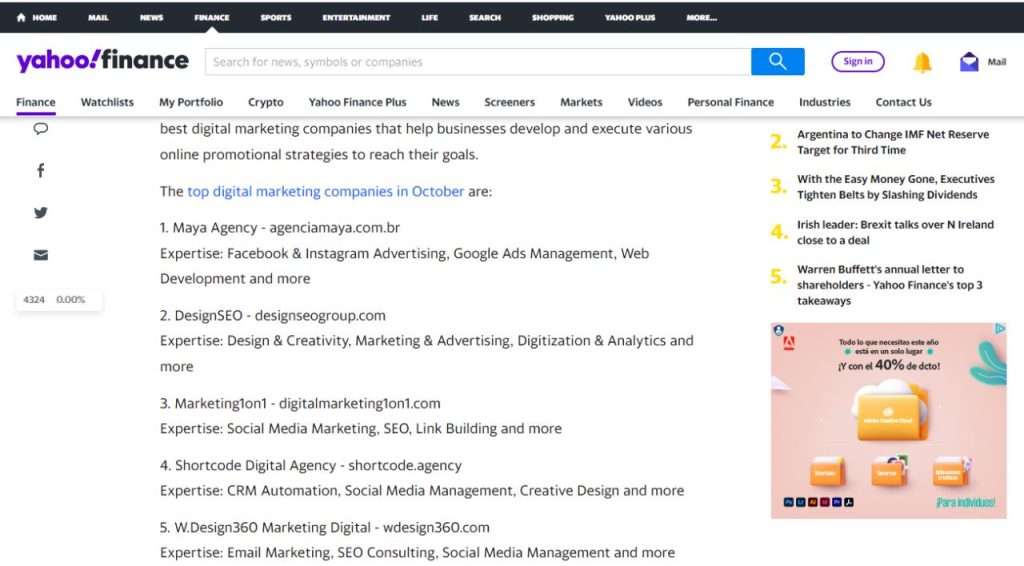
Task: Click the Sign in button
Action: coord(857,61)
